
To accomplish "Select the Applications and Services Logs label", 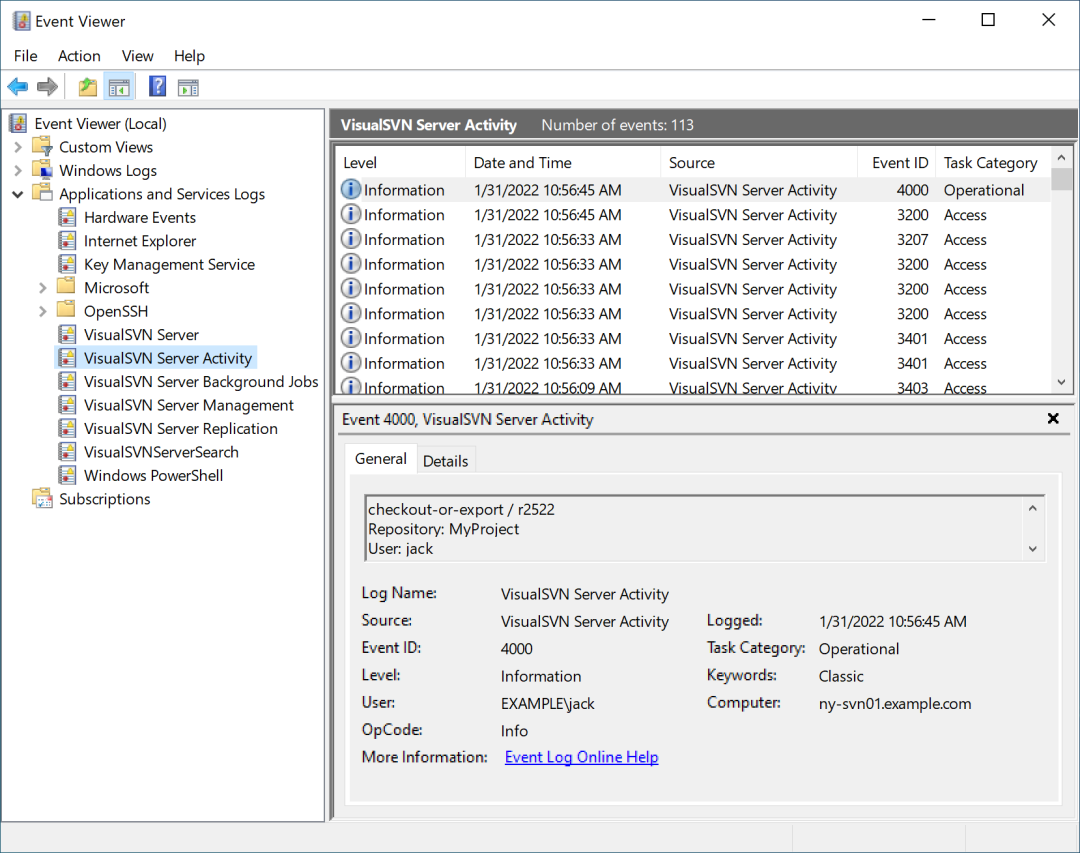I will 162,194.
